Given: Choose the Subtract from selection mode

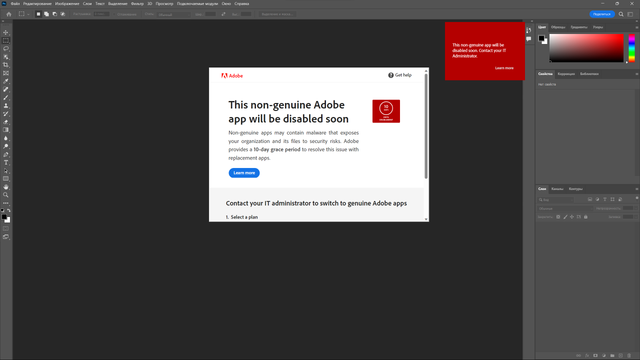Looking at the screenshot, I should (55, 14).
